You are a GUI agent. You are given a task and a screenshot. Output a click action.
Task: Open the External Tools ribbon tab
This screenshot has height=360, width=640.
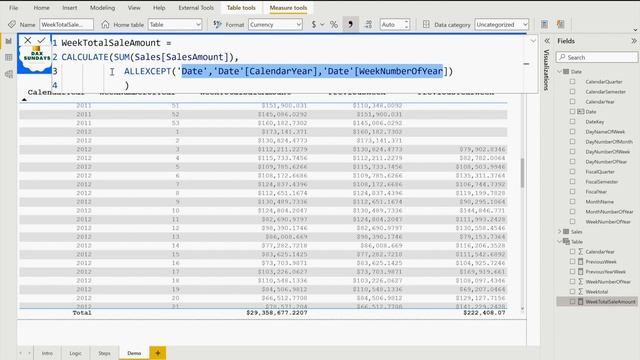pyautogui.click(x=196, y=8)
